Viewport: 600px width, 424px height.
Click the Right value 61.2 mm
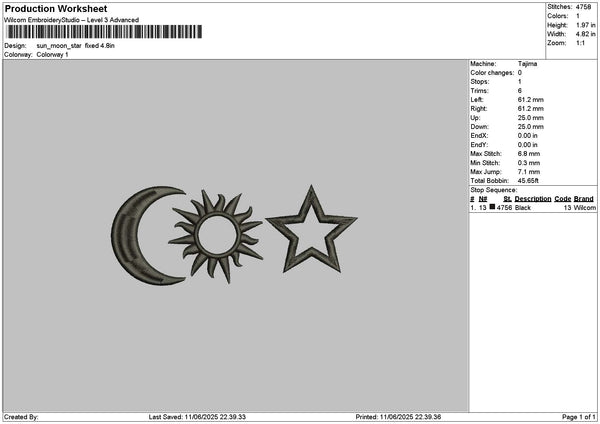point(530,109)
